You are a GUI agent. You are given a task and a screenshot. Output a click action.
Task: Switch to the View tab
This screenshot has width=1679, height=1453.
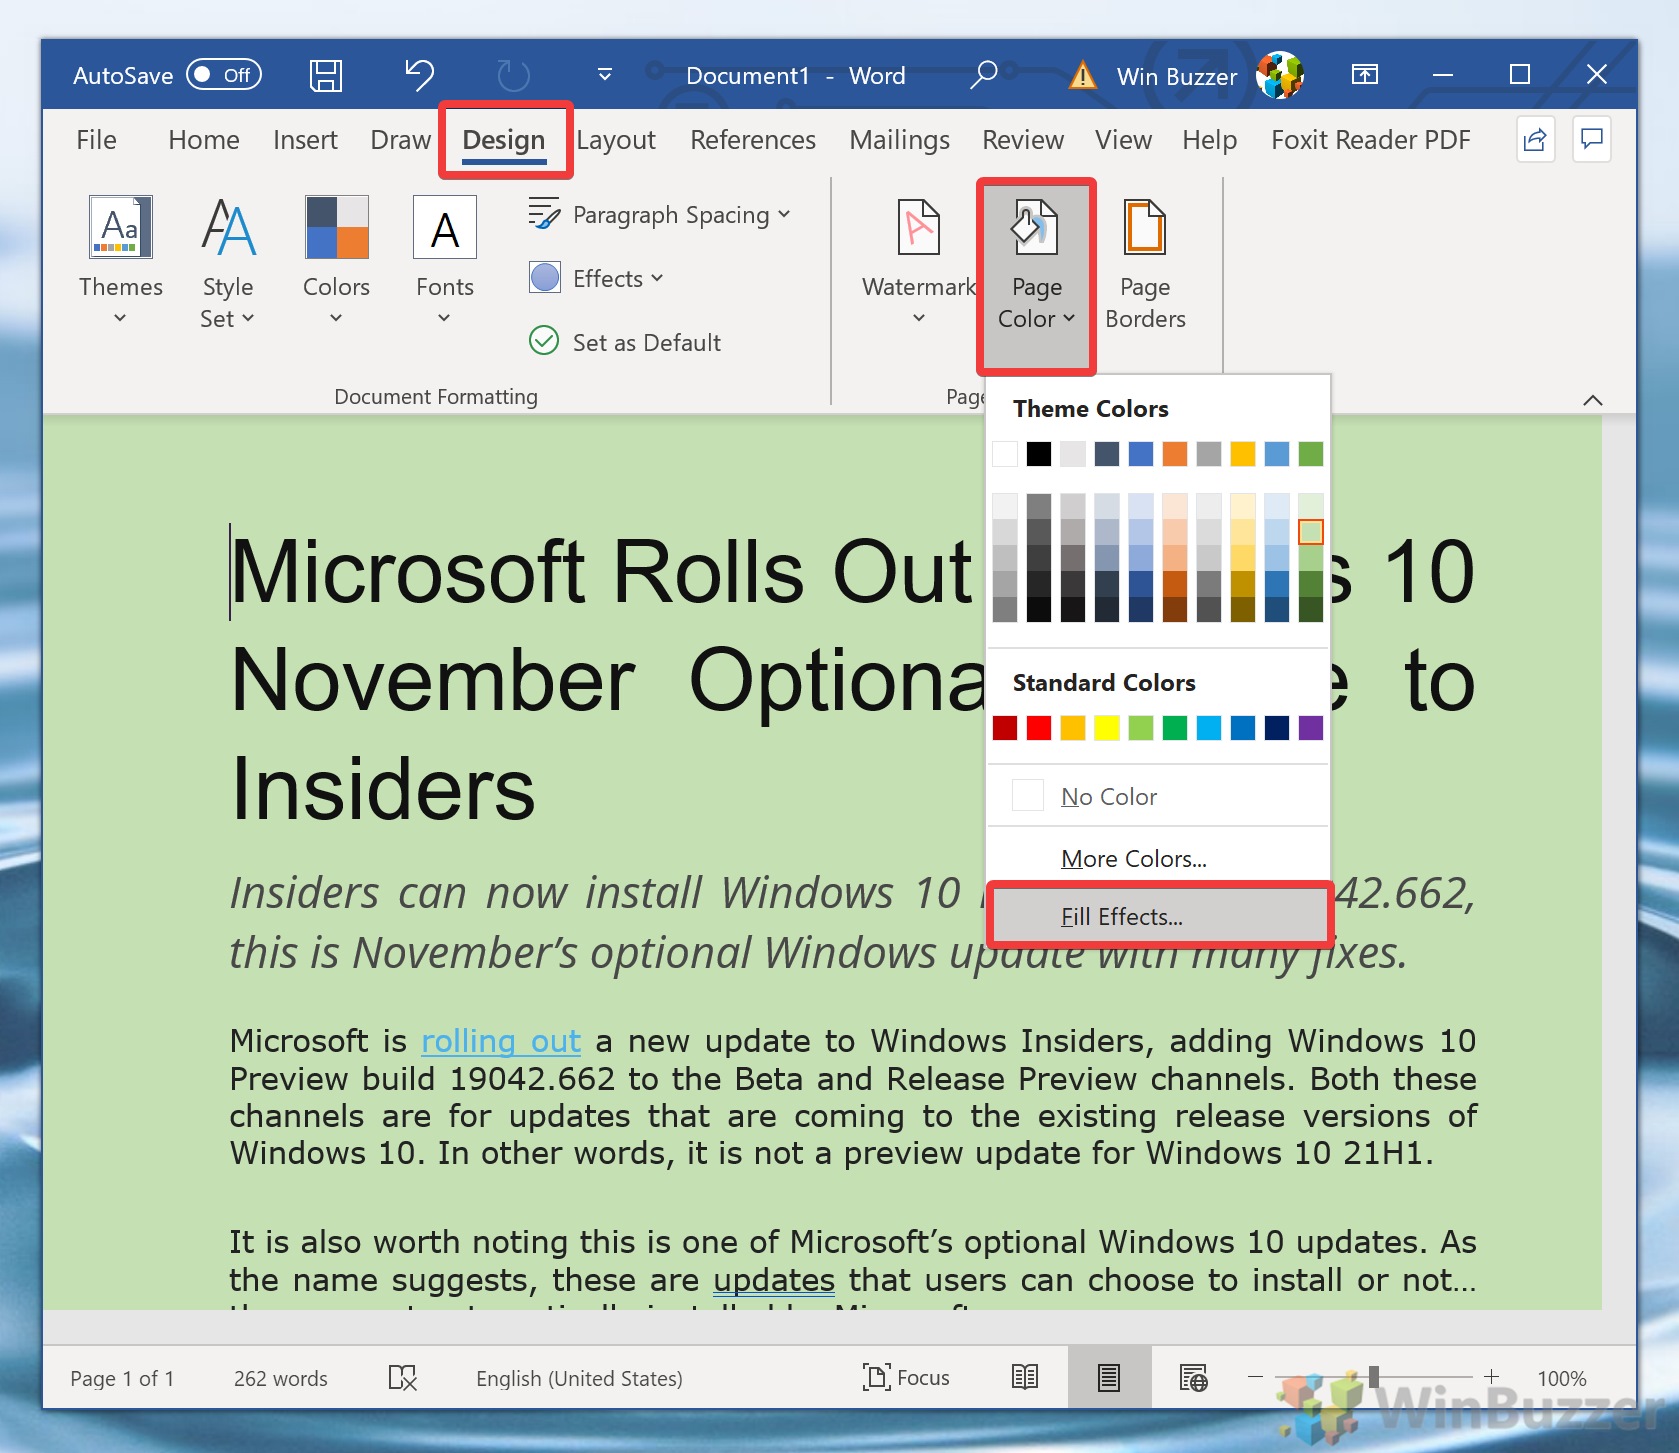(x=1123, y=140)
